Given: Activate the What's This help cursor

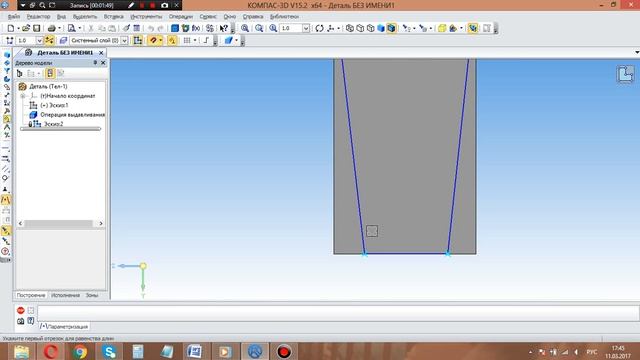Looking at the screenshot, I should [x=224, y=28].
